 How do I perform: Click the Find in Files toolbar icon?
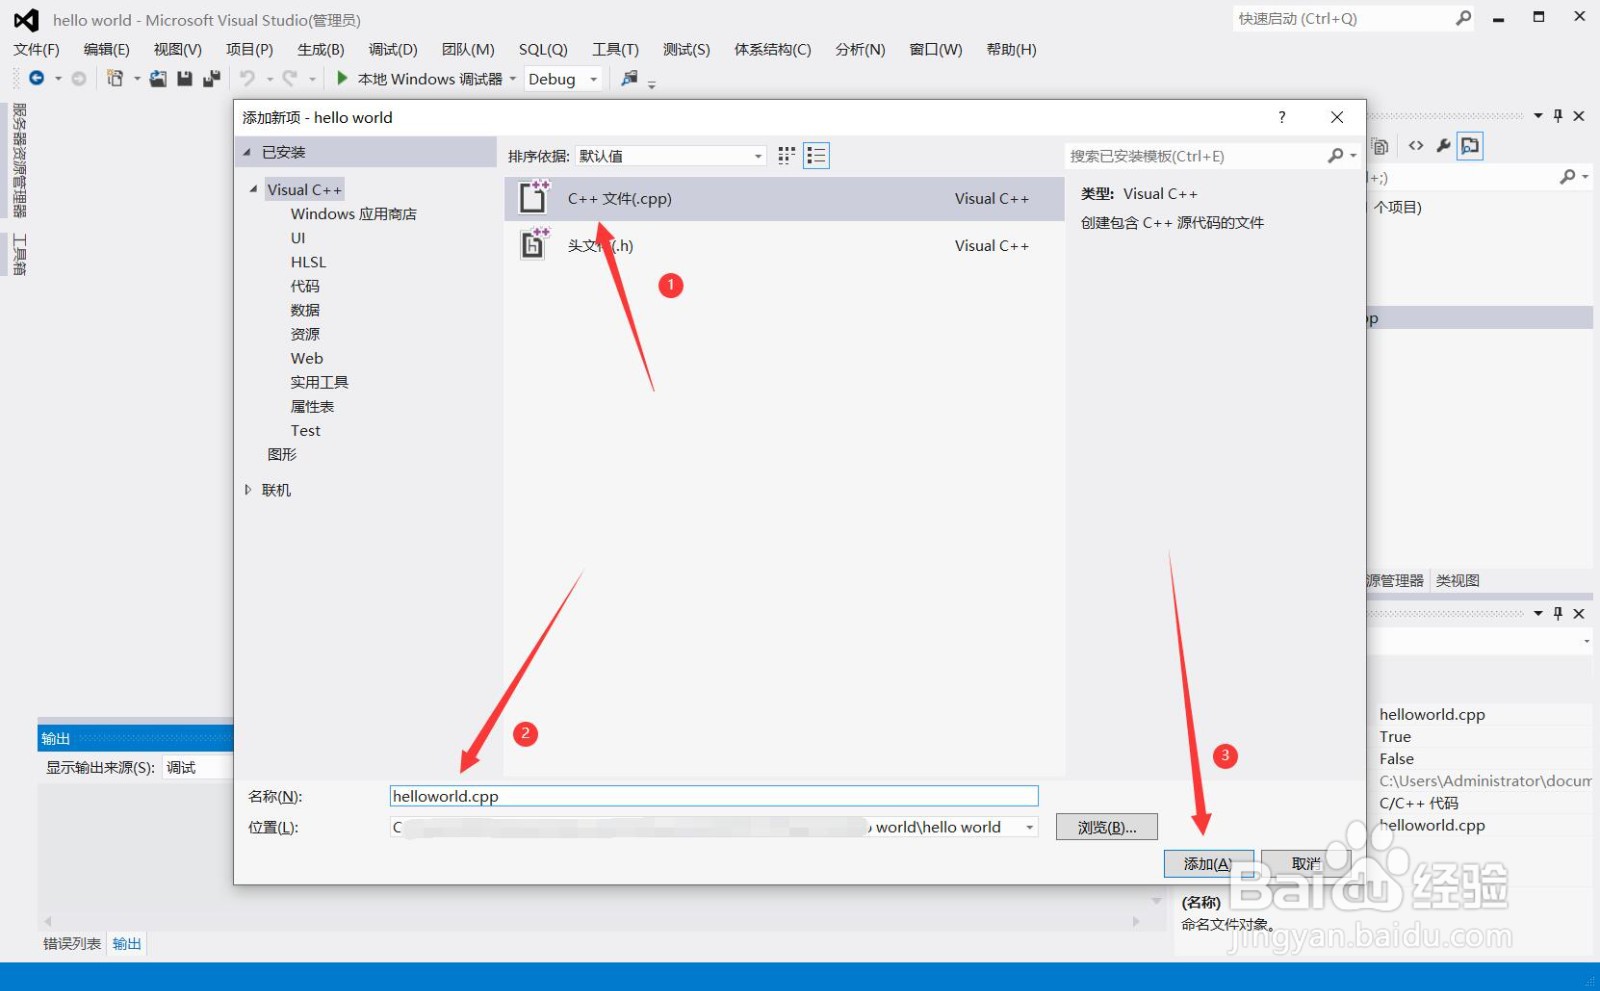click(629, 78)
